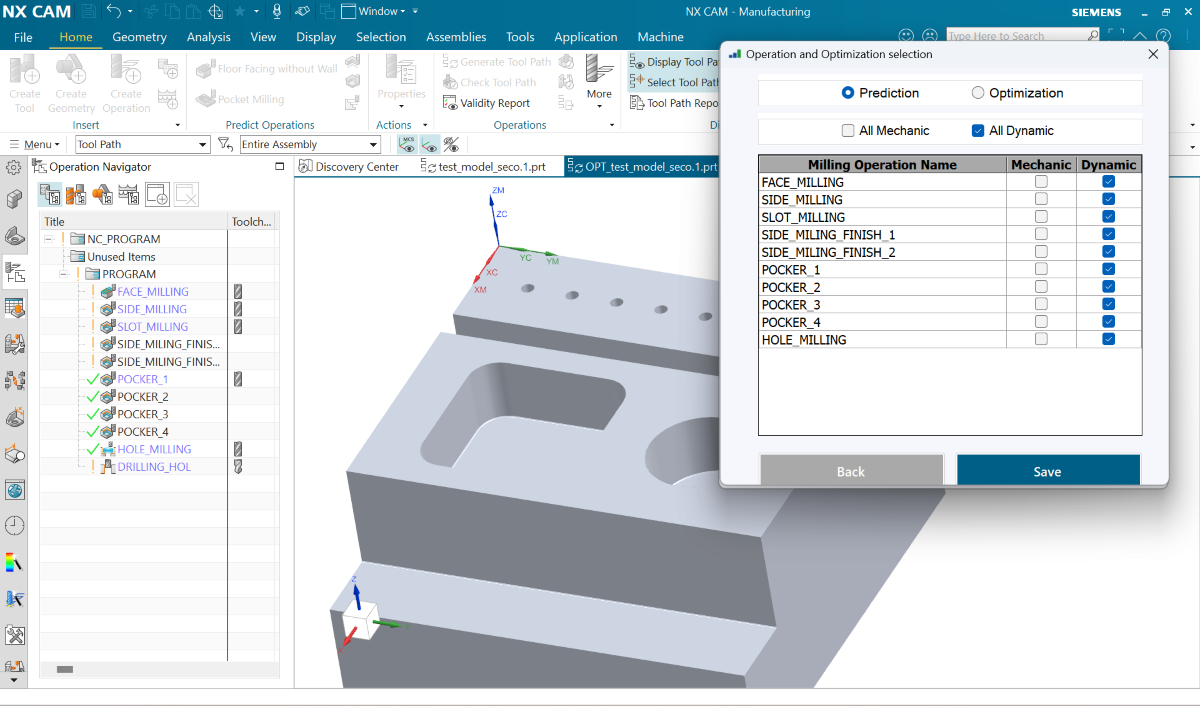Open the rainbow color palette icon in resource bar

14,562
